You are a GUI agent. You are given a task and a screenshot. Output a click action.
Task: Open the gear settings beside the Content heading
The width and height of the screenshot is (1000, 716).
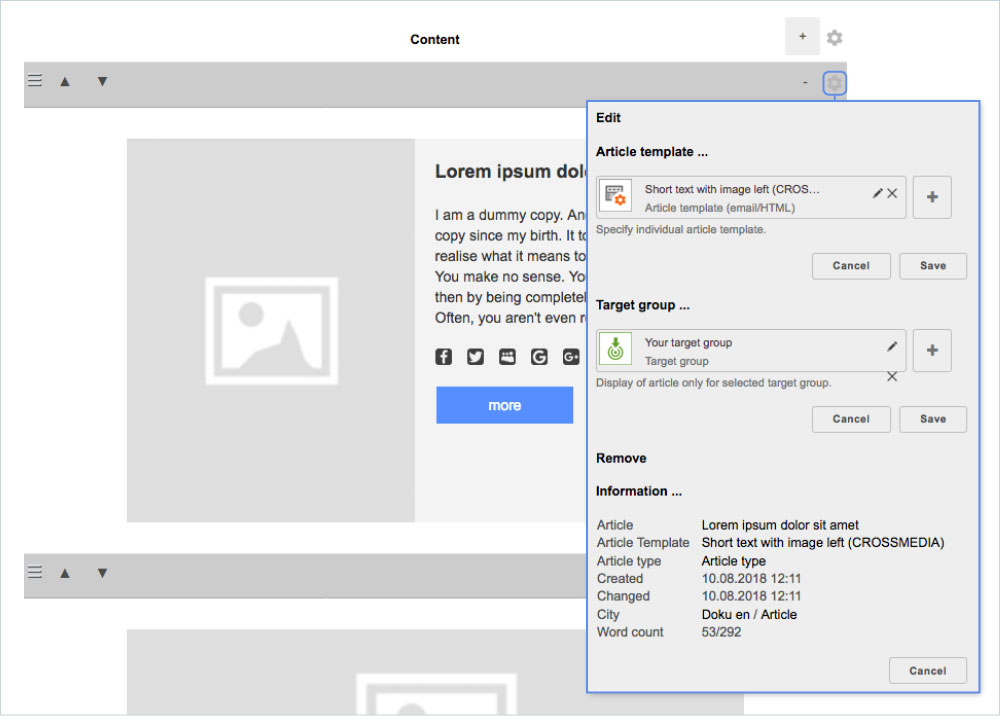[x=834, y=38]
